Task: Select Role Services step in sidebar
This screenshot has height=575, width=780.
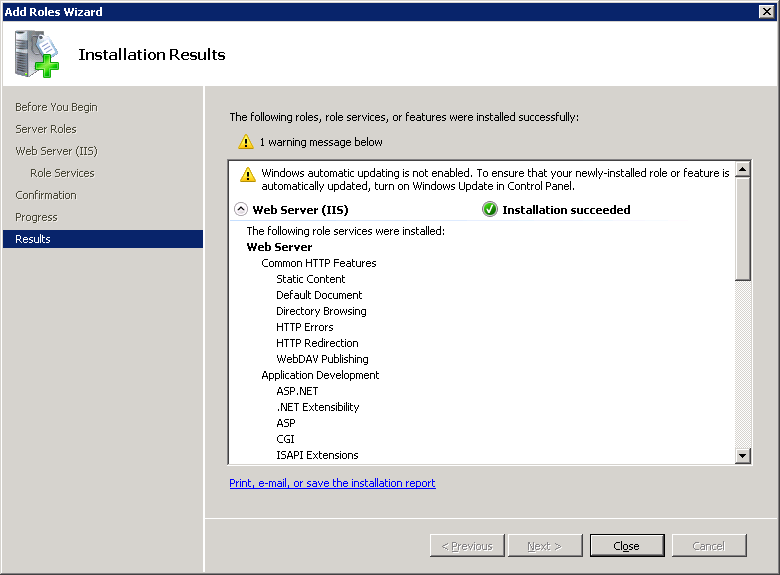Action: [x=62, y=173]
